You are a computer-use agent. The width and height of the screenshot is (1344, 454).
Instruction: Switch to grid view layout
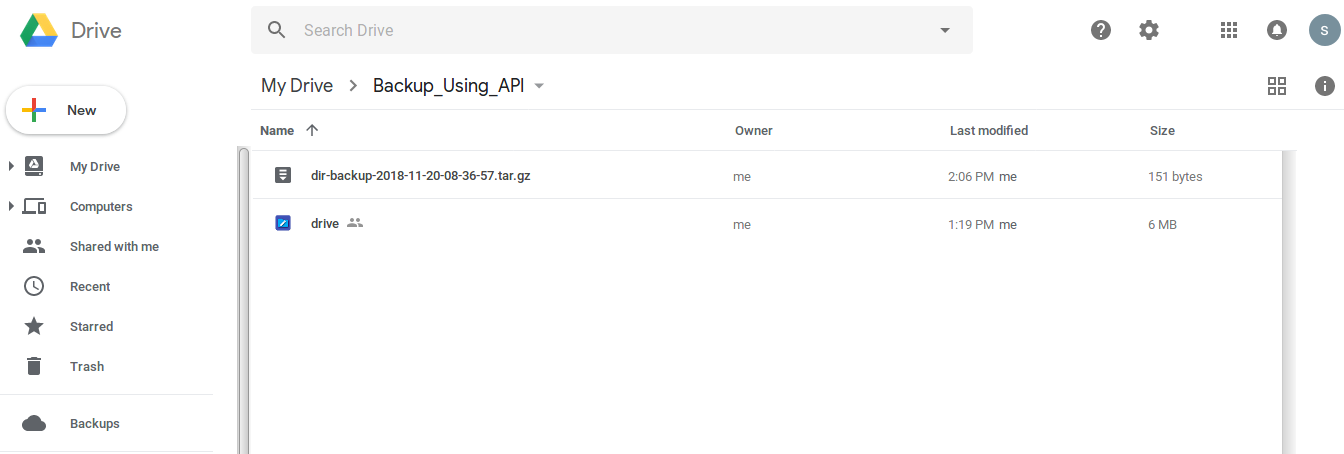coord(1277,86)
